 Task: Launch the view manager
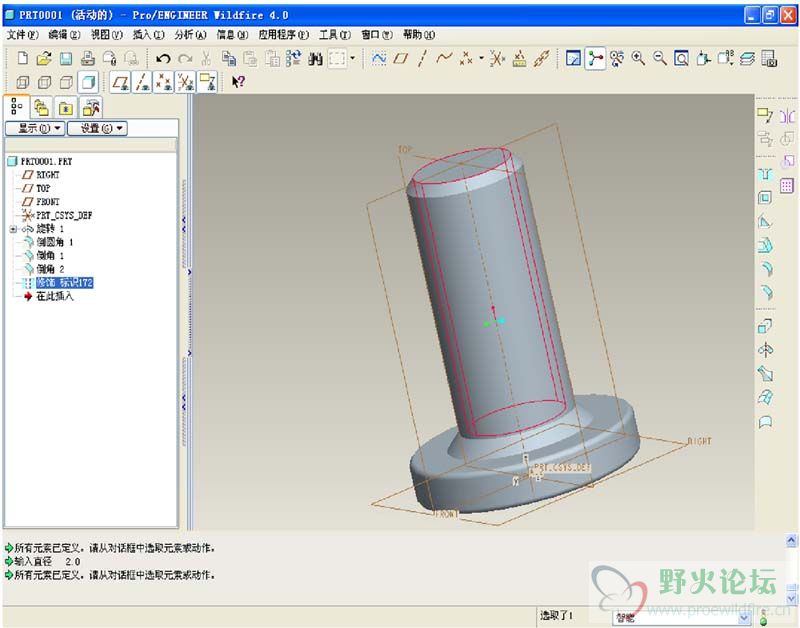click(769, 59)
